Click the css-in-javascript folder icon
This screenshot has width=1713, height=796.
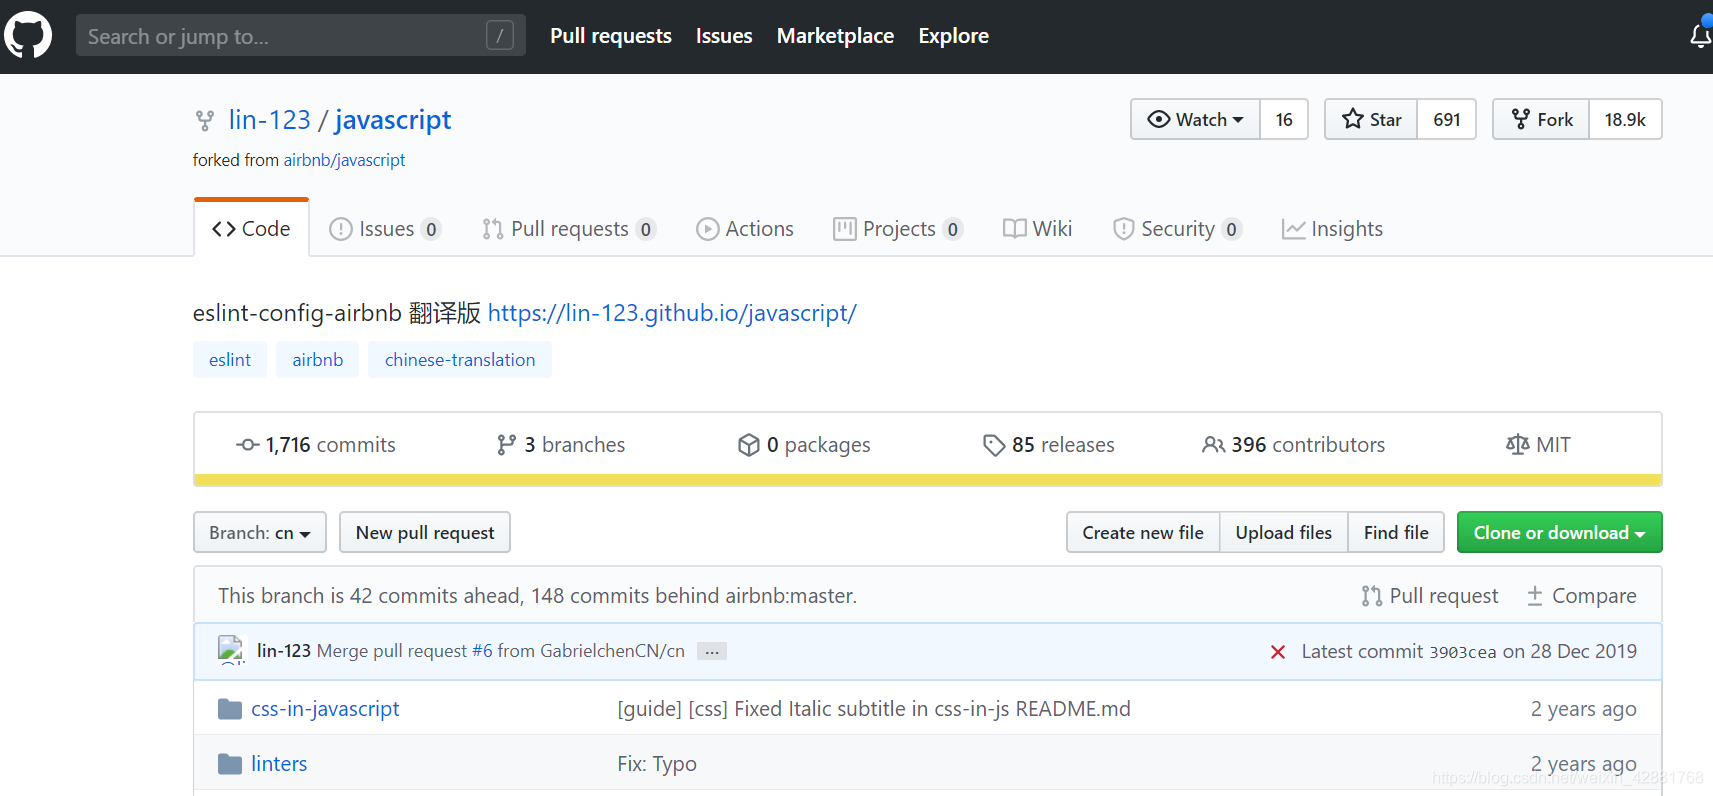230,709
